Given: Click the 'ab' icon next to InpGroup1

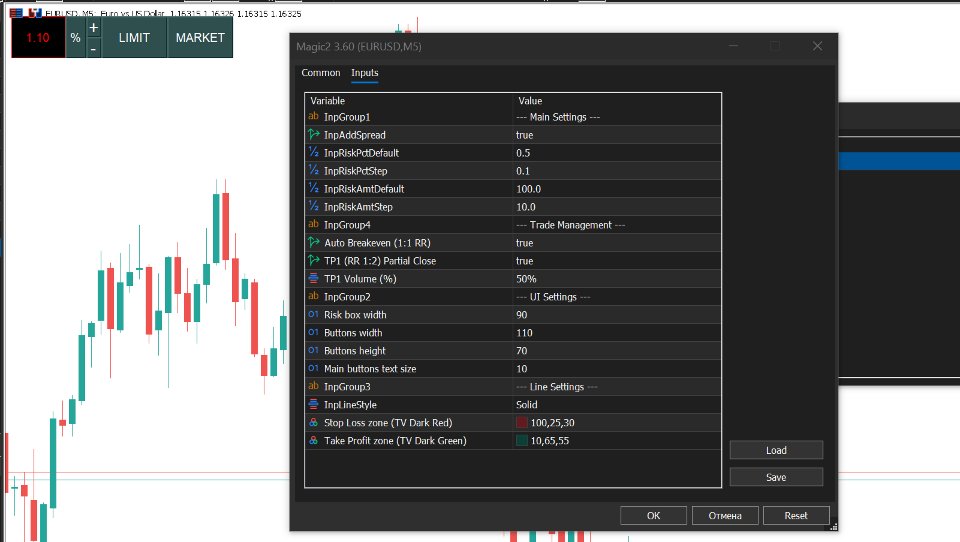Looking at the screenshot, I should tap(313, 116).
